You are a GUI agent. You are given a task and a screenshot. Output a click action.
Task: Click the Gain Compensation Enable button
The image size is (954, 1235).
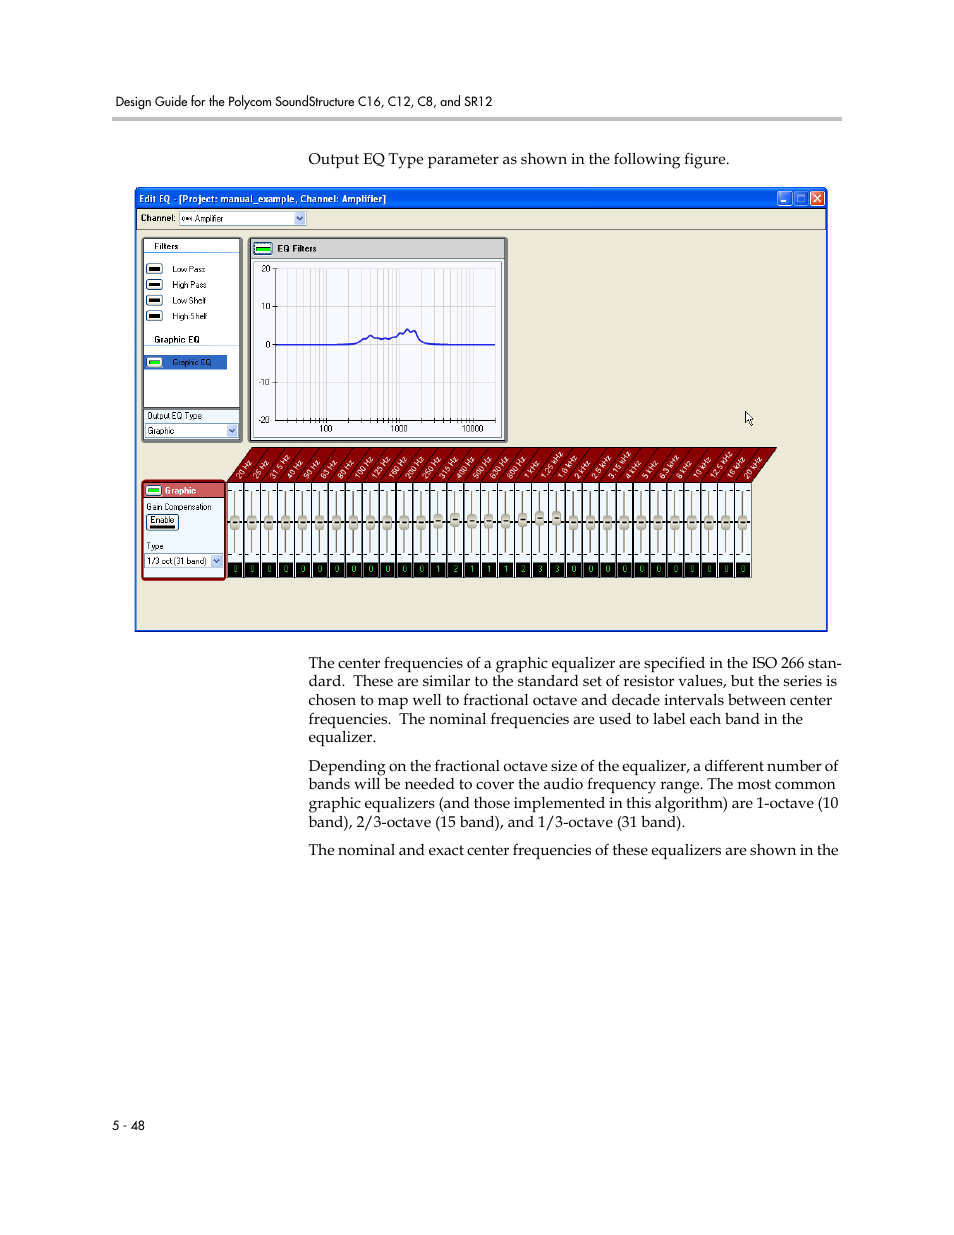click(x=163, y=521)
